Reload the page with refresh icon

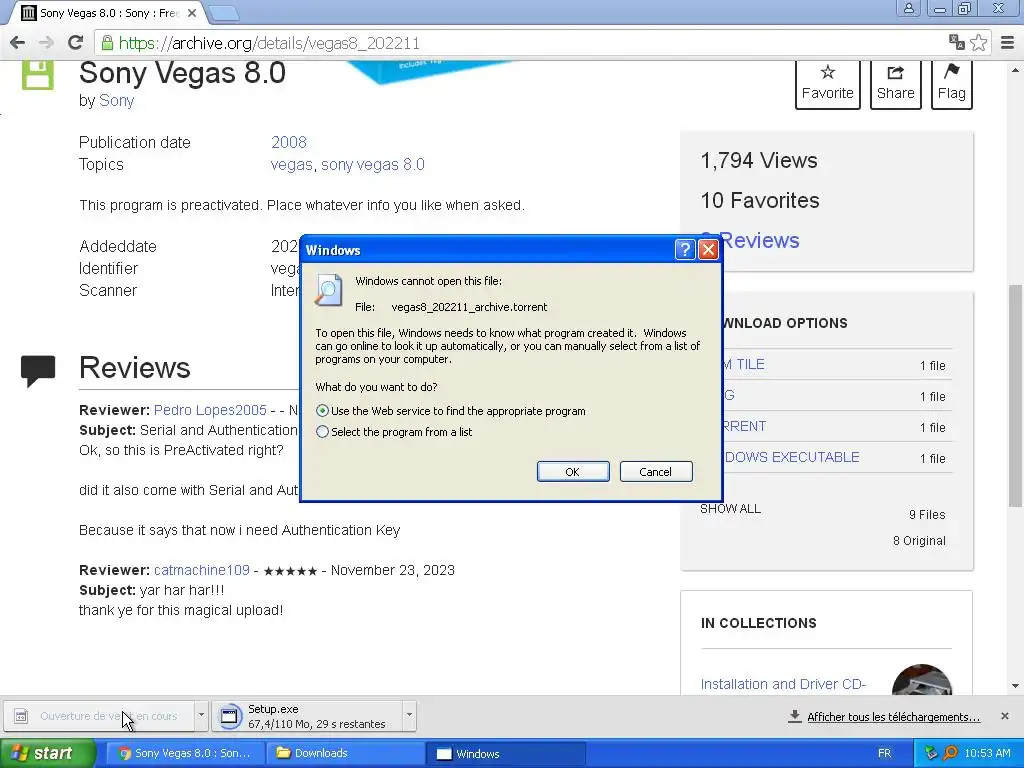tap(76, 43)
